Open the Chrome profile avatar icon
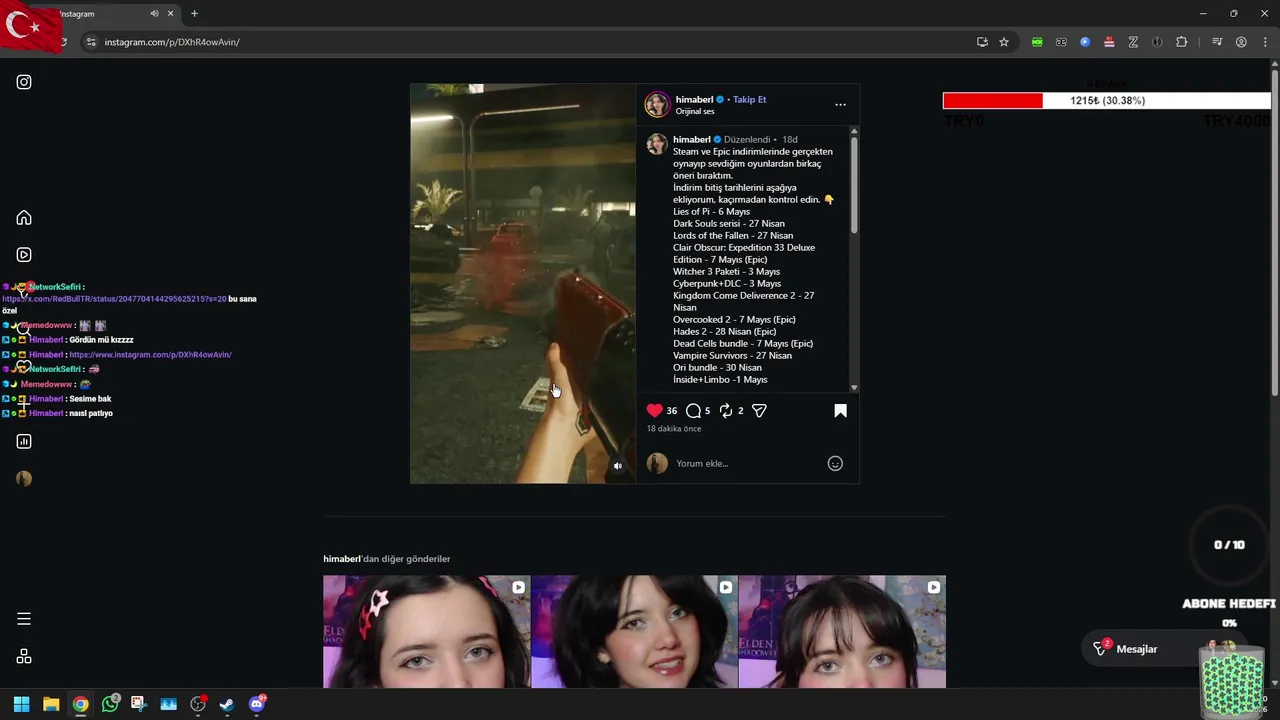The image size is (1280, 720). click(1241, 42)
